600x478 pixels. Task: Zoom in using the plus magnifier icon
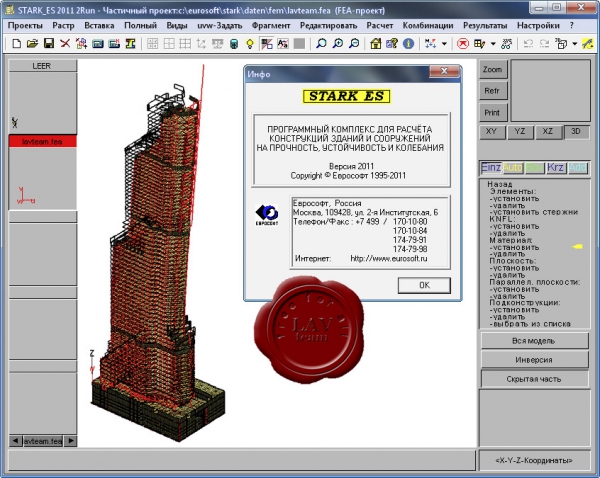(338, 44)
